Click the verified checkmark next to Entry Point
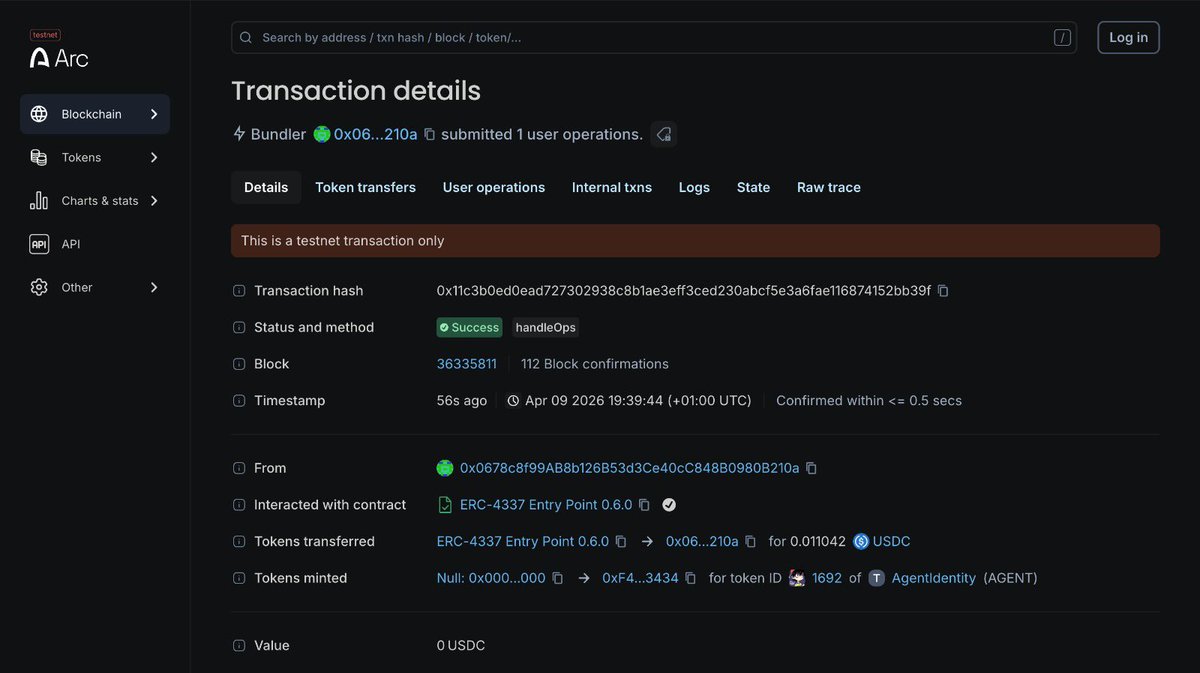 click(x=669, y=505)
